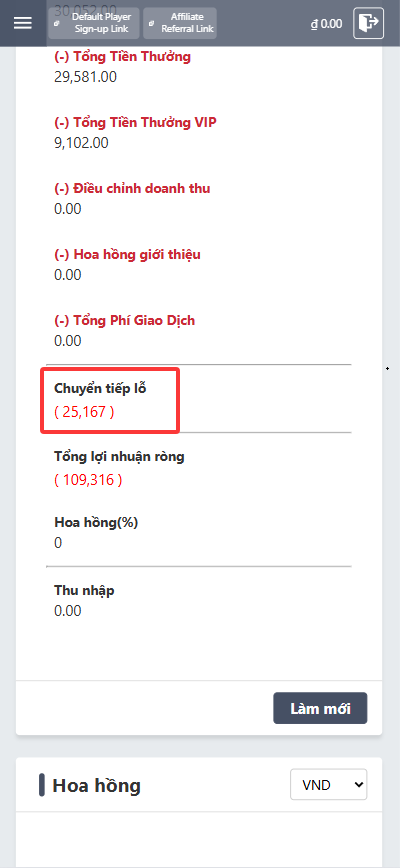Click the Tổng Phí Giao Dịch label

(124, 320)
